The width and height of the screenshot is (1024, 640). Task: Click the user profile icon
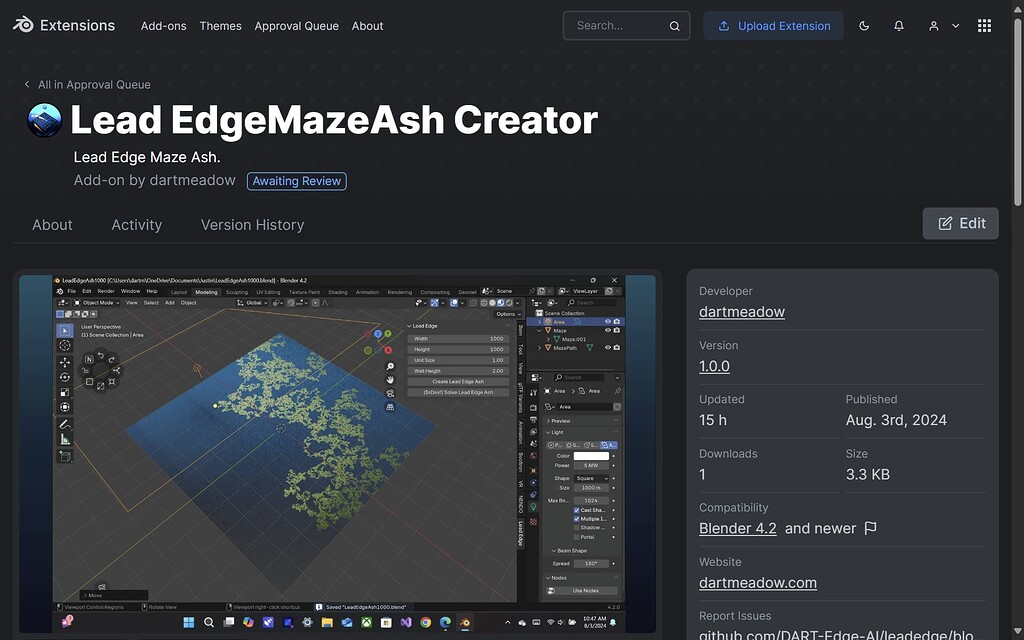(932, 24)
